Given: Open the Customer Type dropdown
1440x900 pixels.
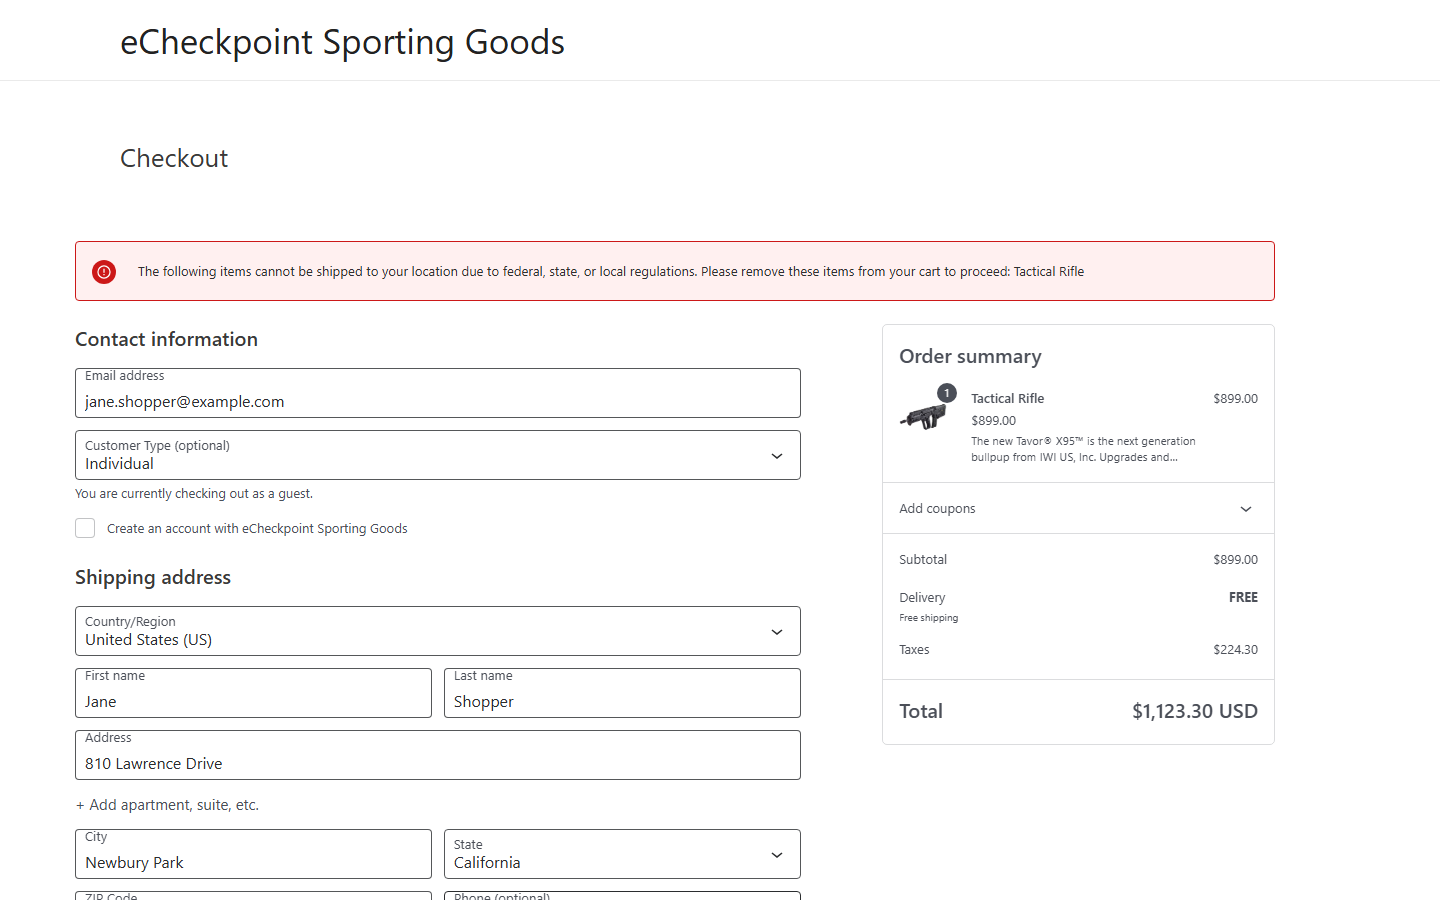Looking at the screenshot, I should tap(438, 455).
